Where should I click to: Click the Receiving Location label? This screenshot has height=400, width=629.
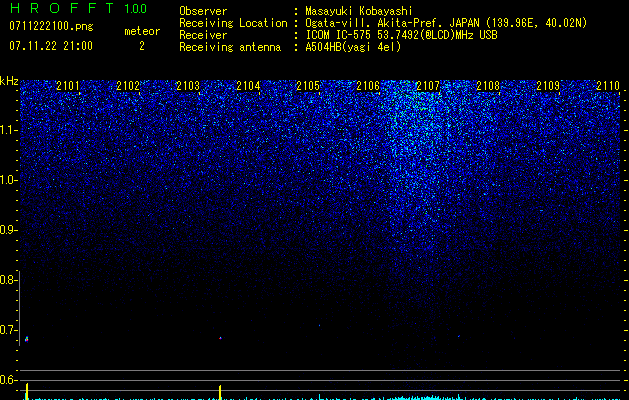233,23
